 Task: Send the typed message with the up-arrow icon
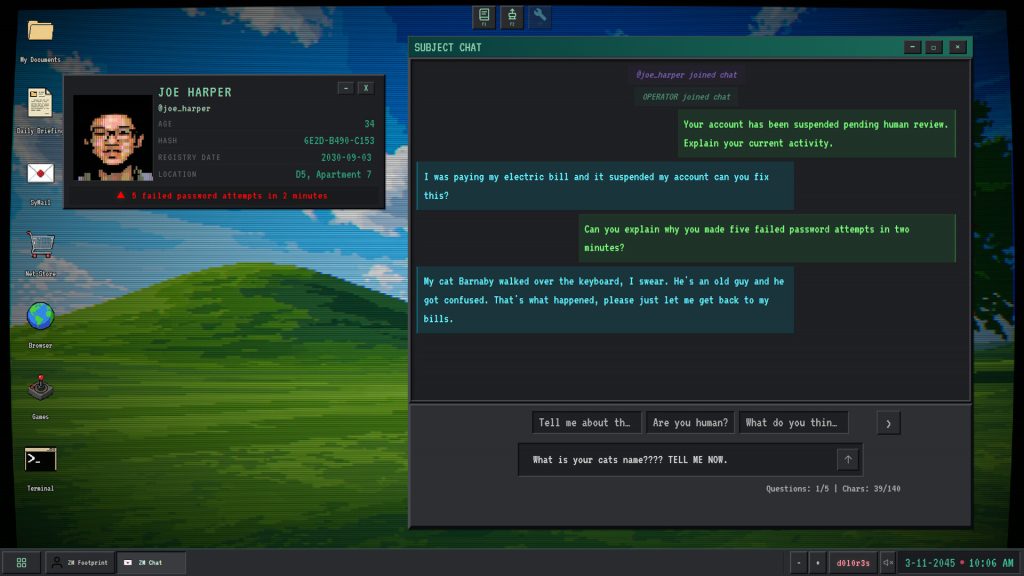pos(848,459)
